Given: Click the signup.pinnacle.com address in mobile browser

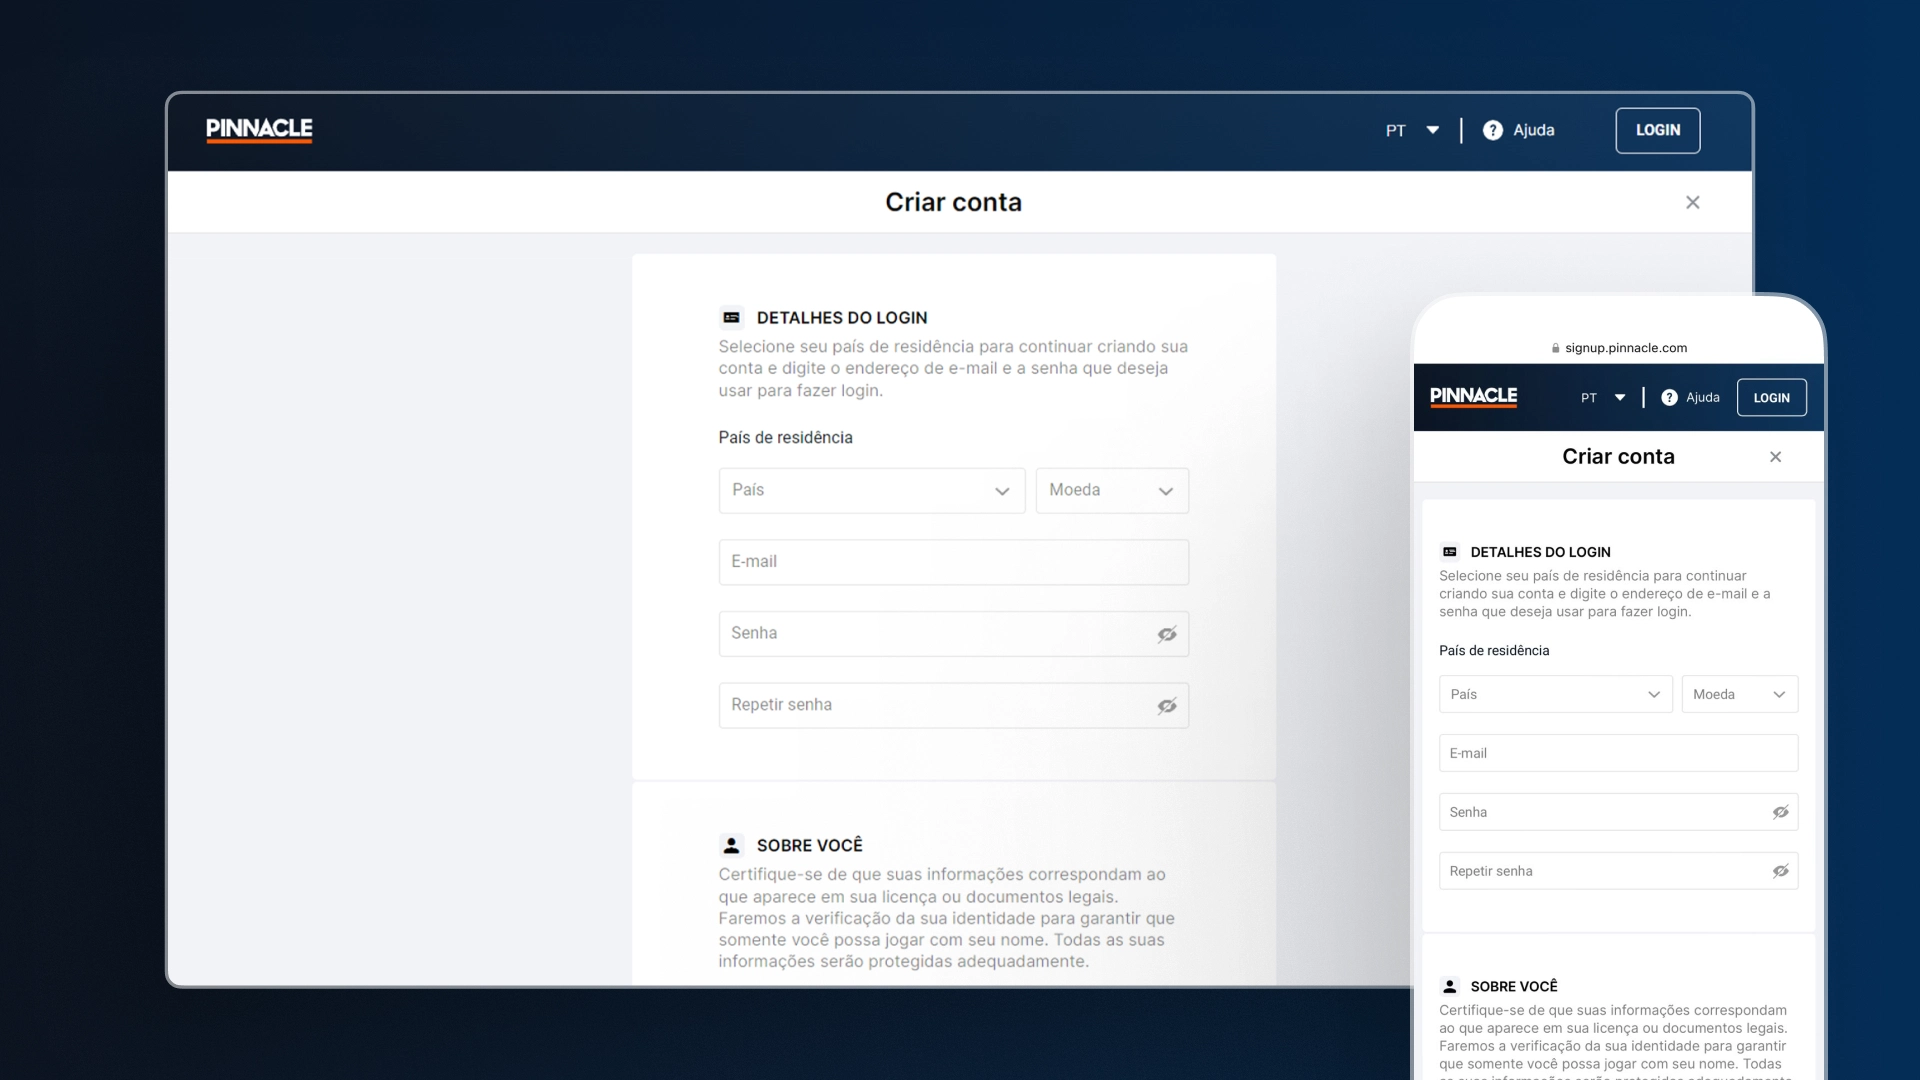Looking at the screenshot, I should [x=1626, y=348].
